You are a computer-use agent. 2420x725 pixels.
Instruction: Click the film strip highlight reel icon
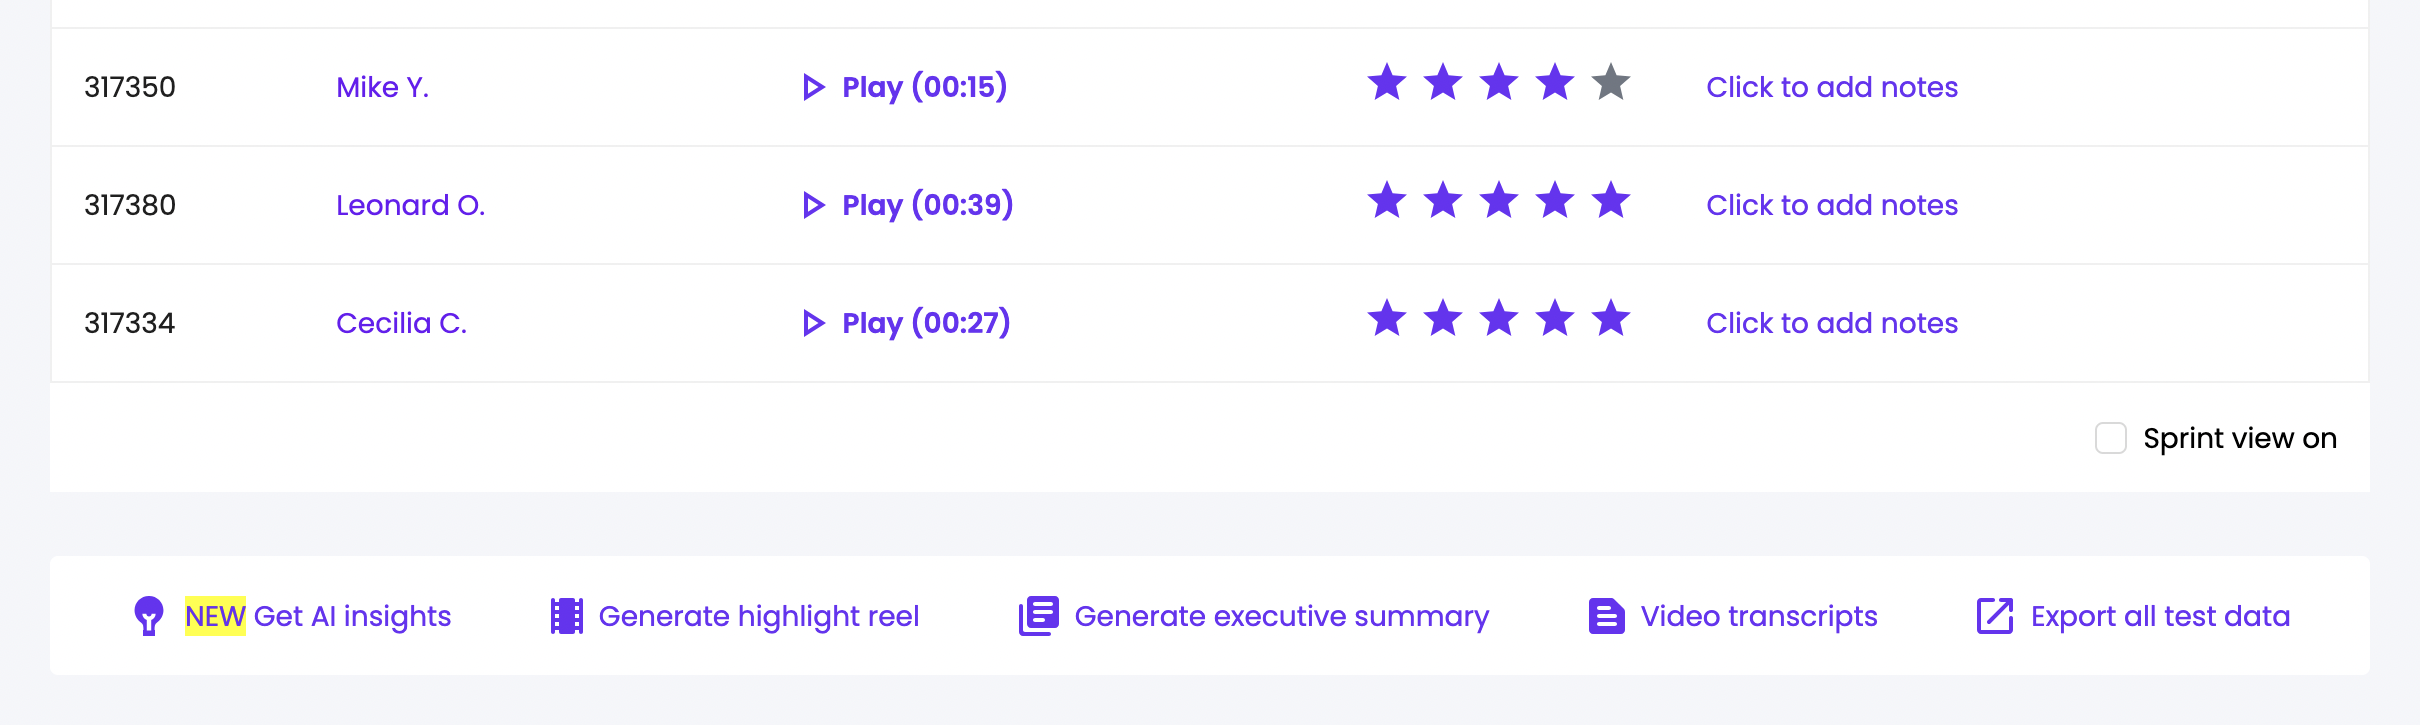coord(567,616)
